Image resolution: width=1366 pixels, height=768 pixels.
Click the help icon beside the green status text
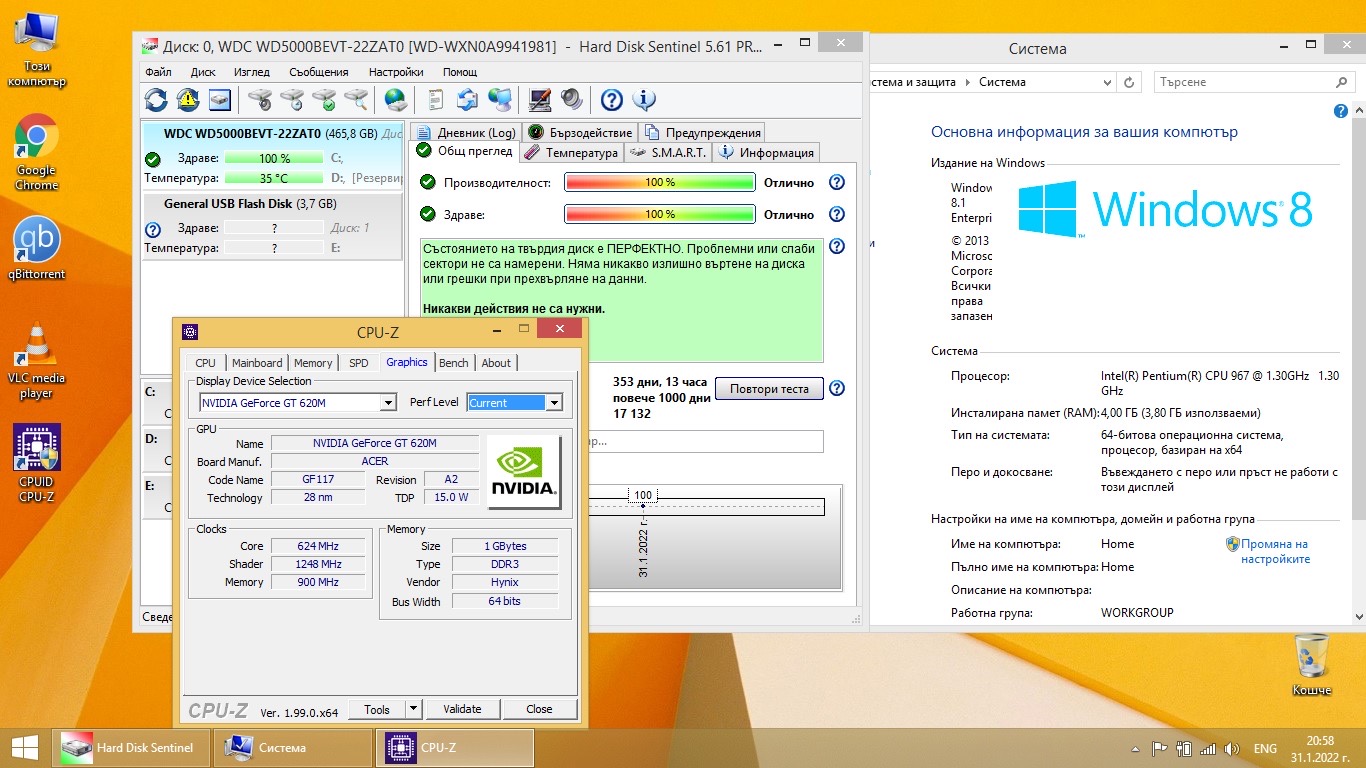(x=837, y=246)
